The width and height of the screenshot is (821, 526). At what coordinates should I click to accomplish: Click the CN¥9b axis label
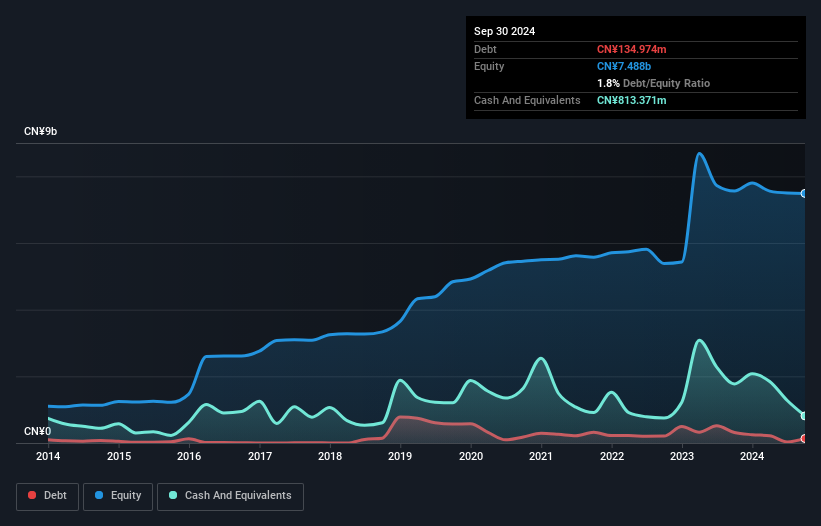pyautogui.click(x=40, y=131)
